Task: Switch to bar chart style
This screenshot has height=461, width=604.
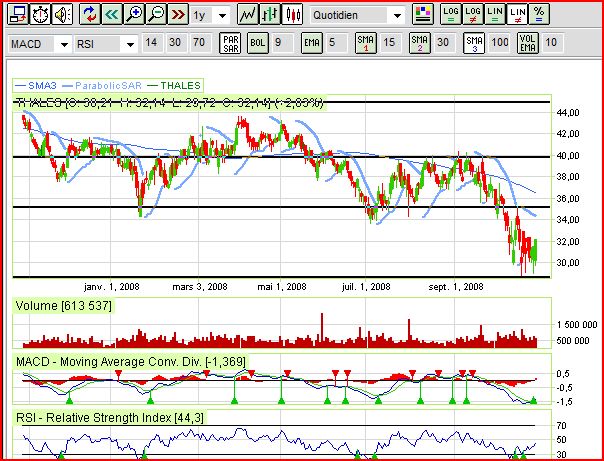Action: point(270,15)
